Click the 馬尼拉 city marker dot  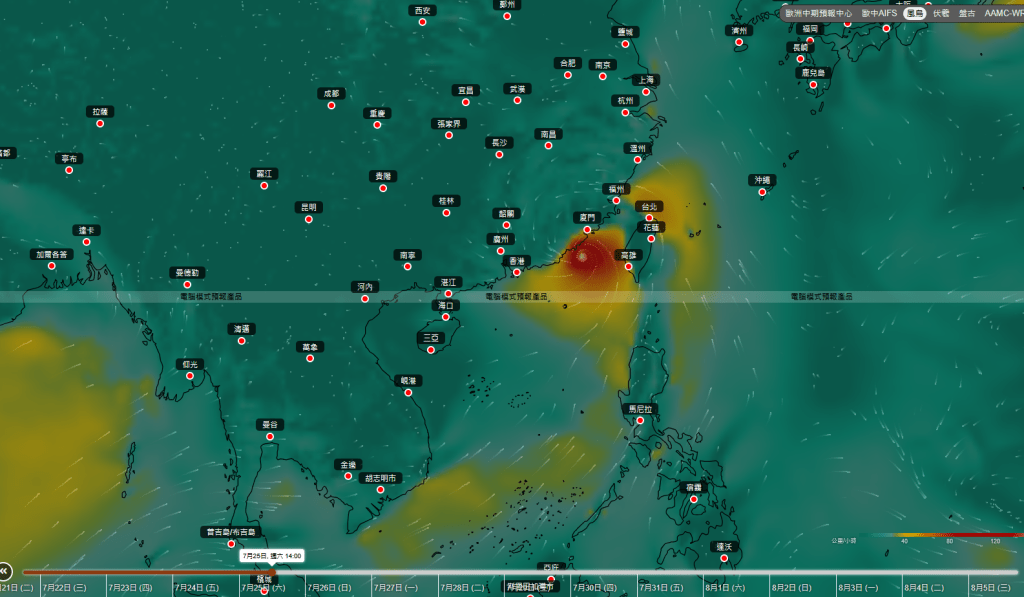click(x=640, y=421)
